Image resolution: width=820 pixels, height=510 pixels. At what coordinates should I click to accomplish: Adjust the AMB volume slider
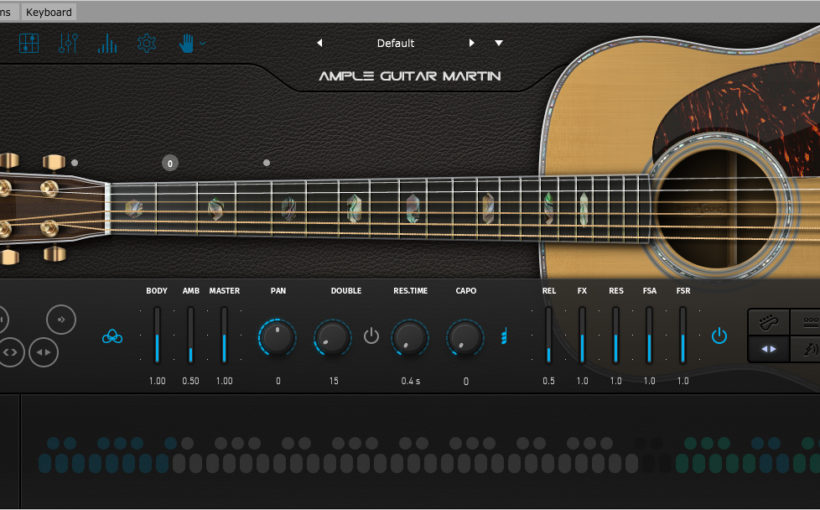click(190, 335)
